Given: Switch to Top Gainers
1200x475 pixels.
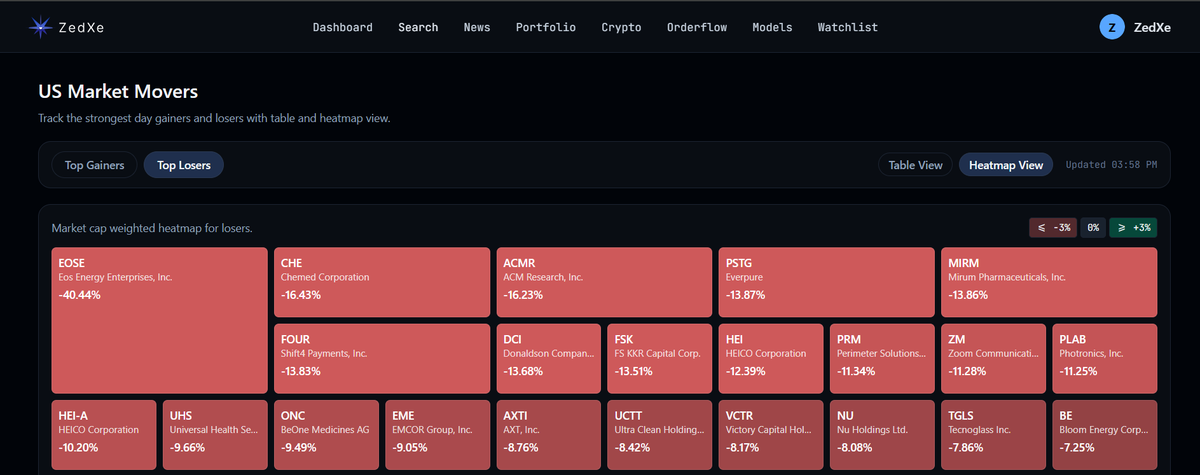Looking at the screenshot, I should click(x=95, y=165).
